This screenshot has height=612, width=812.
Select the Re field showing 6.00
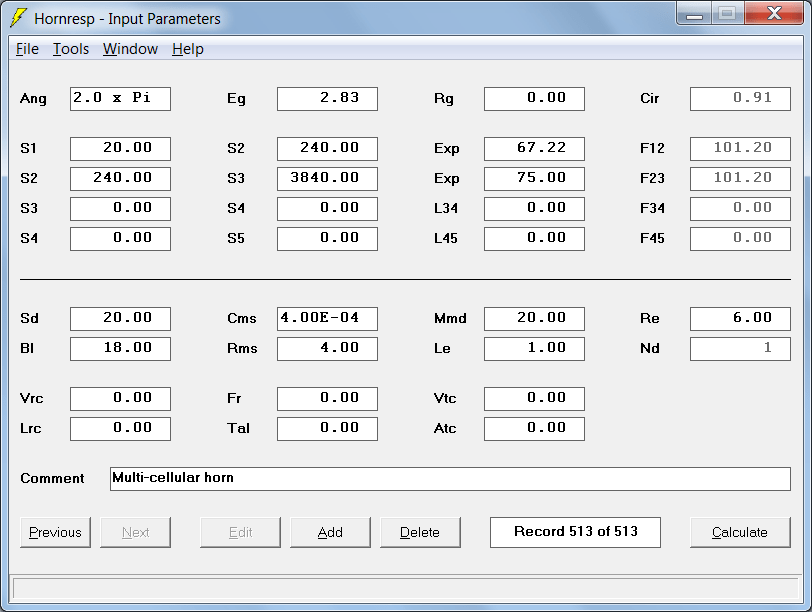click(740, 318)
